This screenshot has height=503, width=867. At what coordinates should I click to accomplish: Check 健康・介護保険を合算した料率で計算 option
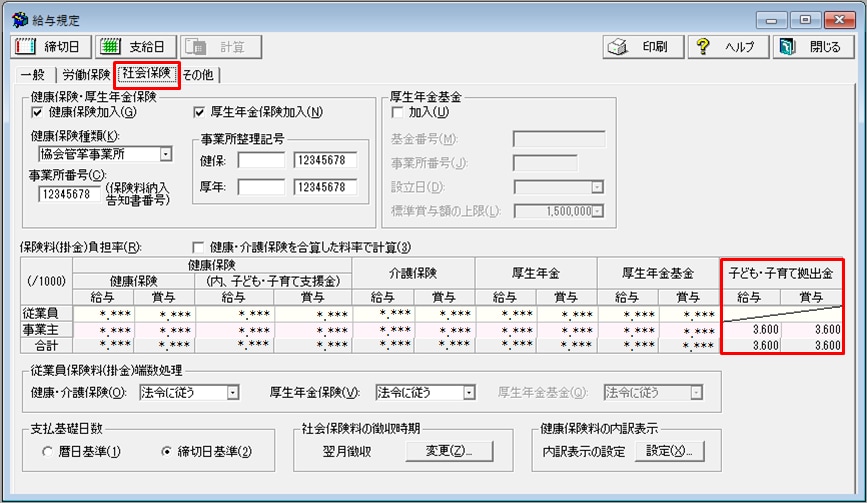pyautogui.click(x=198, y=247)
